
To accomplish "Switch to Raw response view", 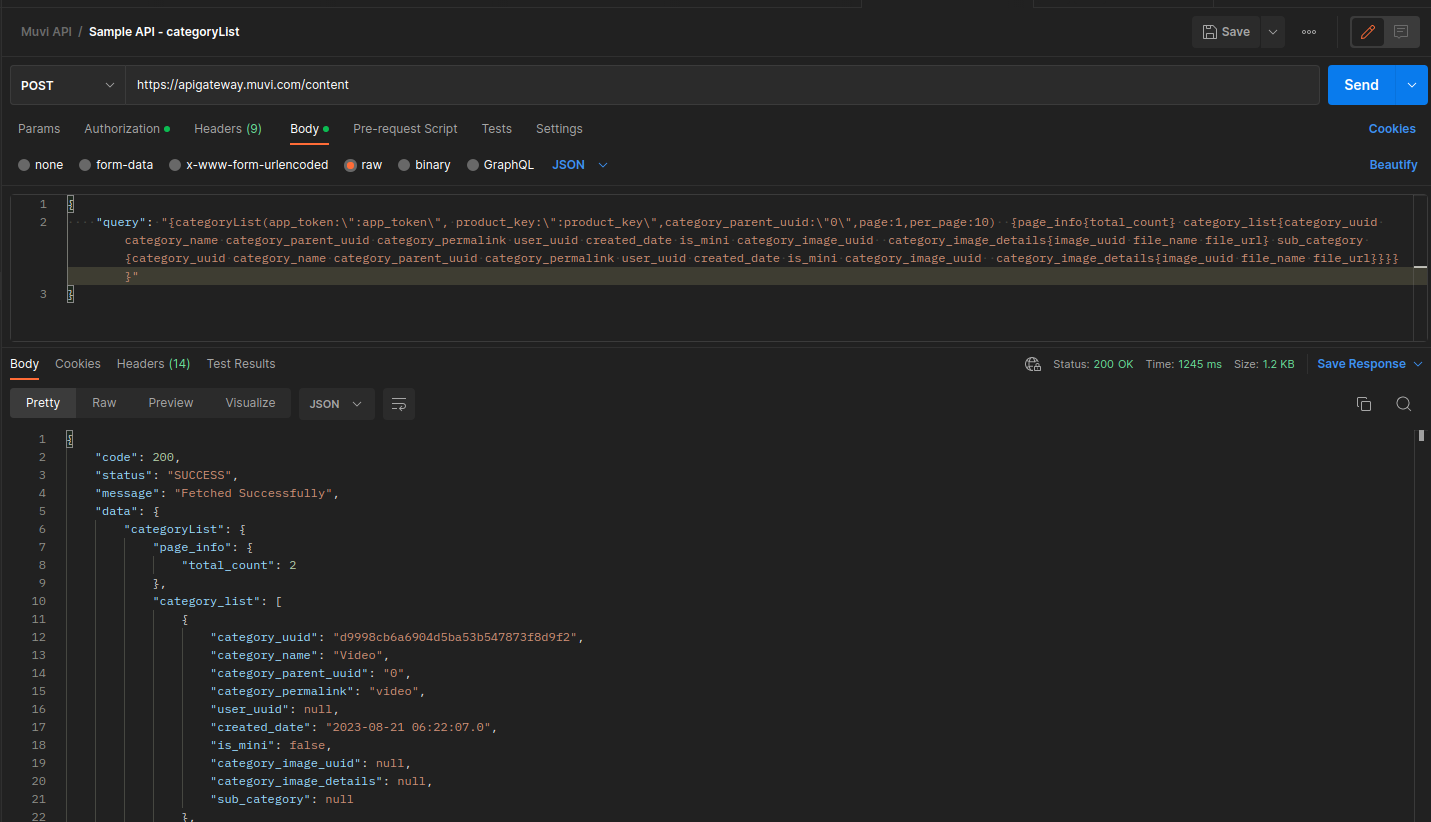I will coord(104,403).
